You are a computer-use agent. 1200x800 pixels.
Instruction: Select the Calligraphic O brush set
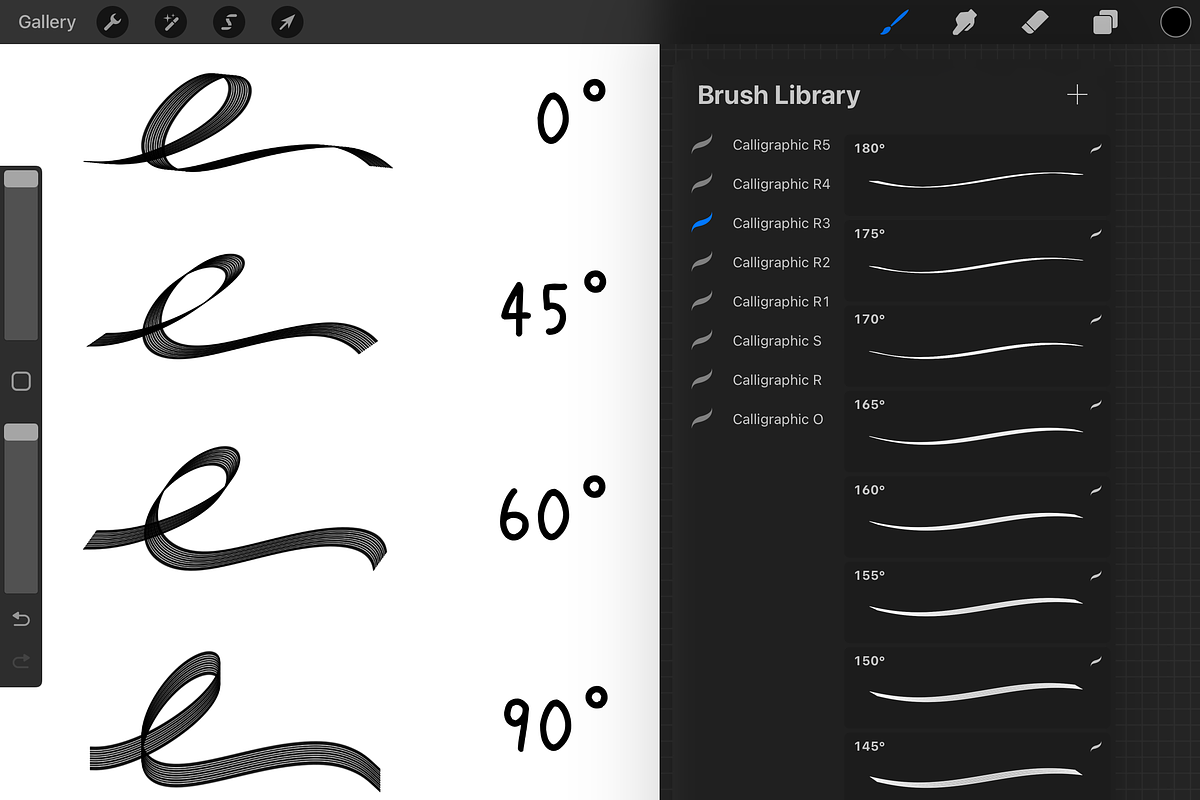[761, 419]
